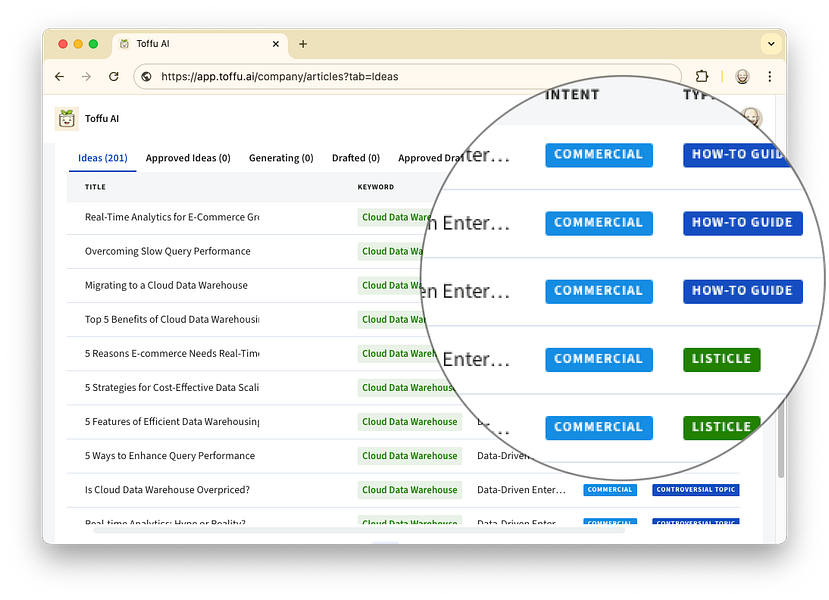Open 'Is Cloud Data Warehouse Overpriced?' idea

pyautogui.click(x=167, y=490)
